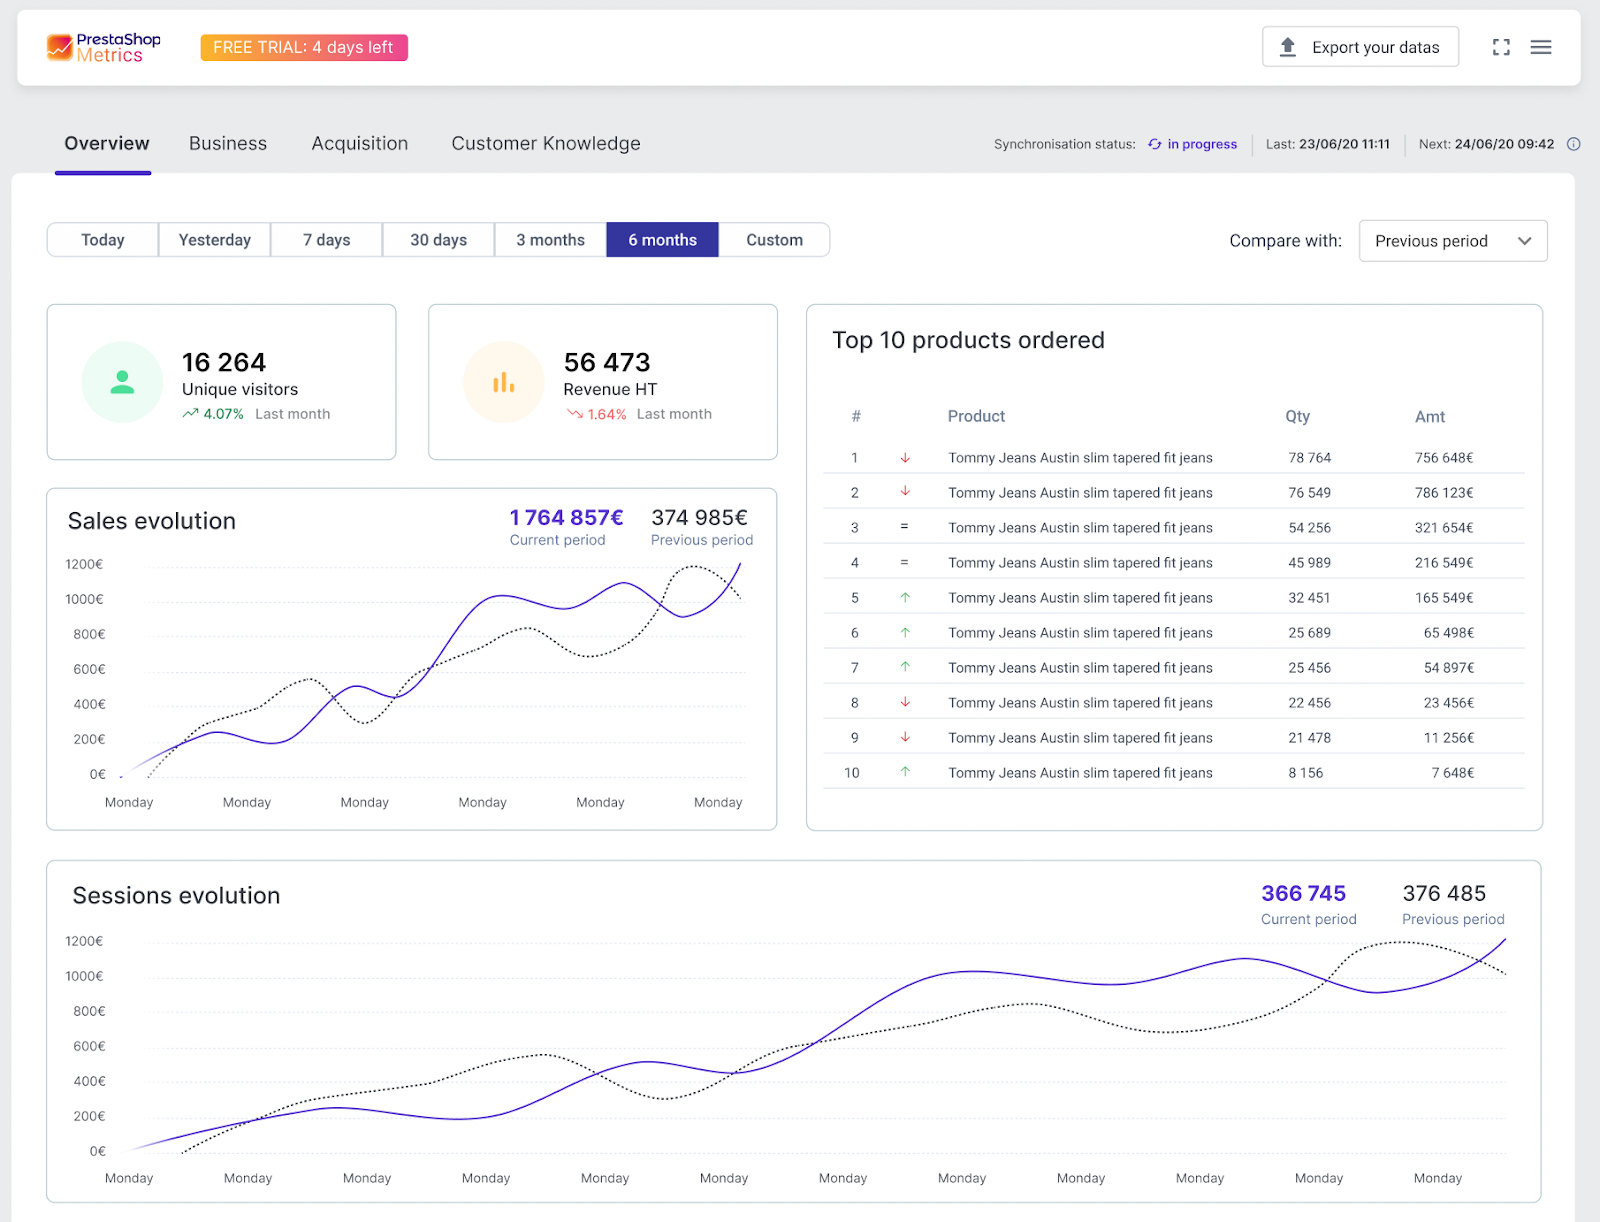Select the Today time range
This screenshot has height=1222, width=1600.
point(103,240)
